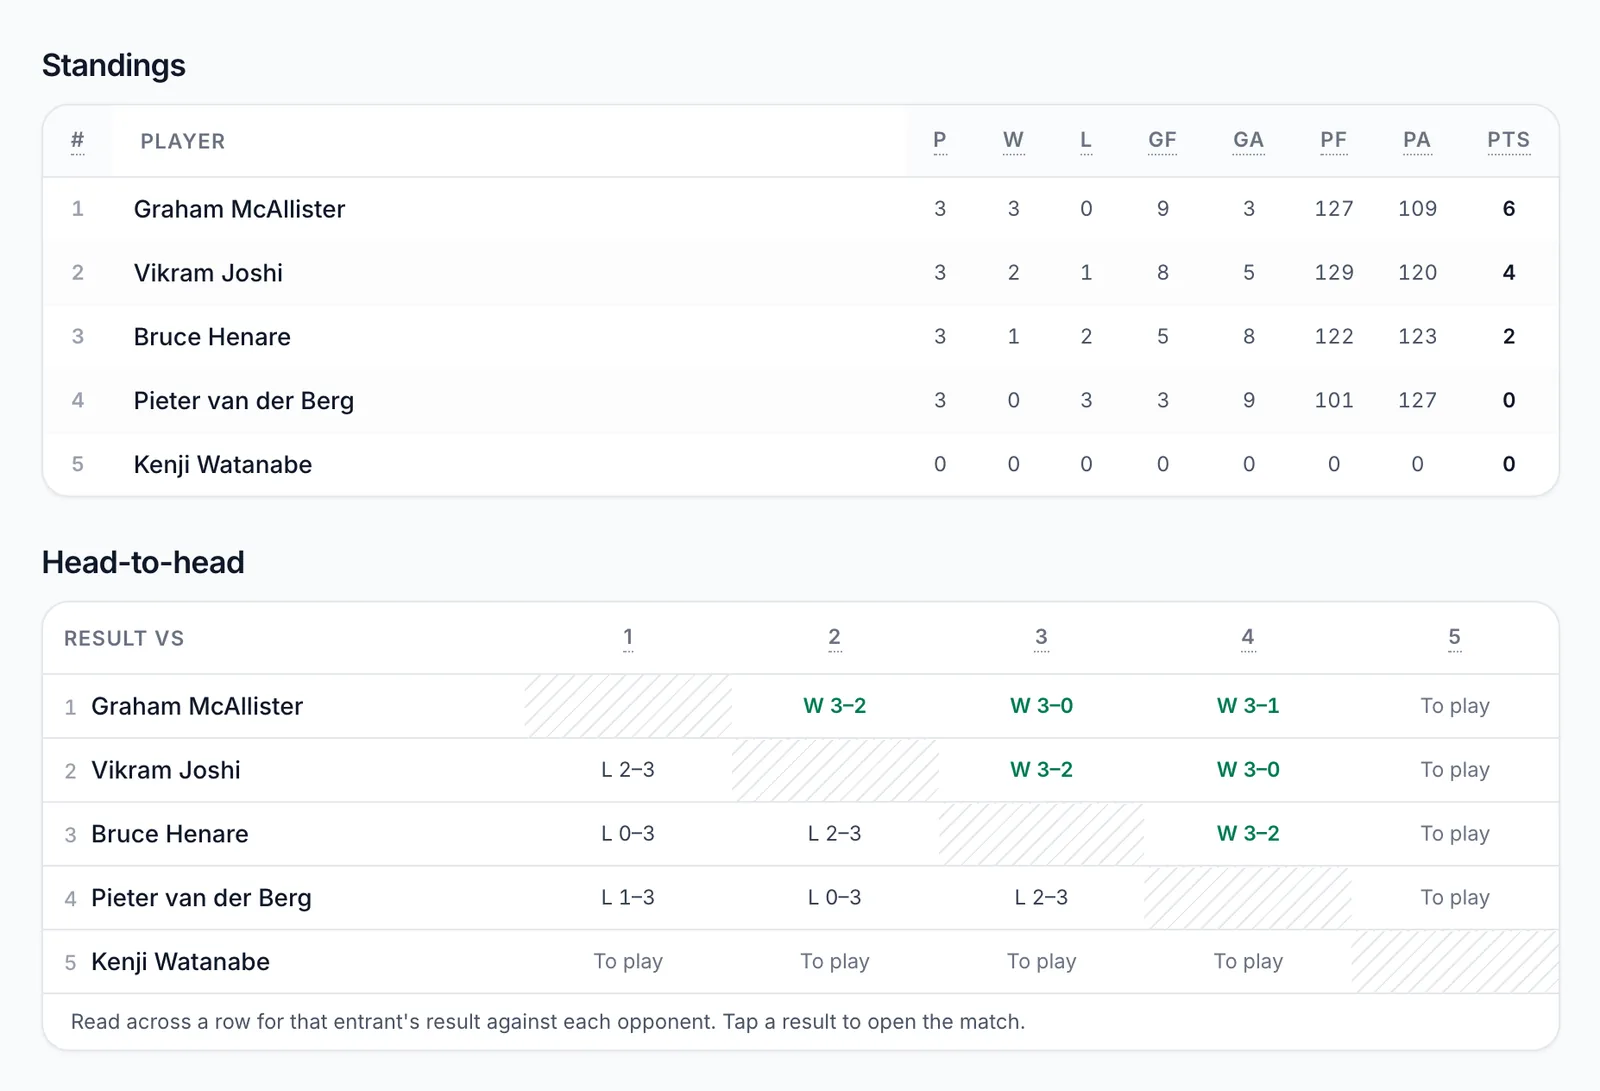Open Pieter van der Berg's L 2–3 result against Bruce Henare
The width and height of the screenshot is (1600, 1091).
coord(1041,898)
